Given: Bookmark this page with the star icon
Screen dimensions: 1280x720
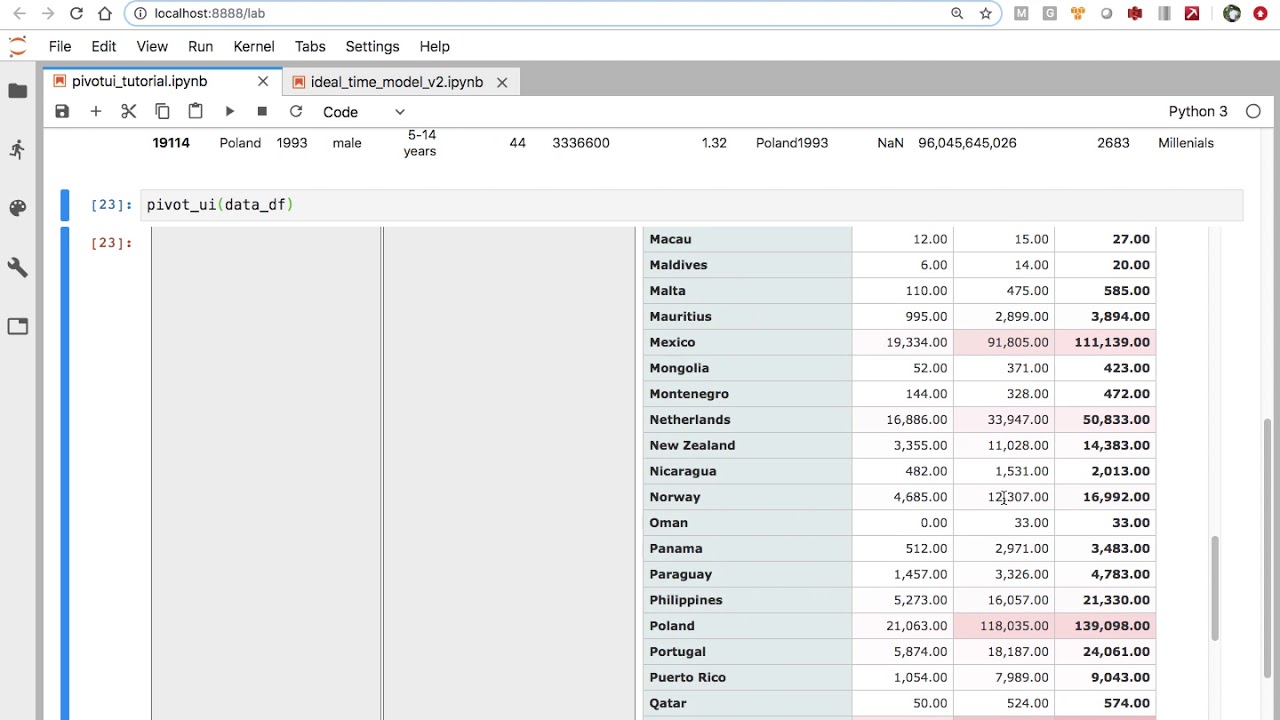Looking at the screenshot, I should [x=986, y=14].
